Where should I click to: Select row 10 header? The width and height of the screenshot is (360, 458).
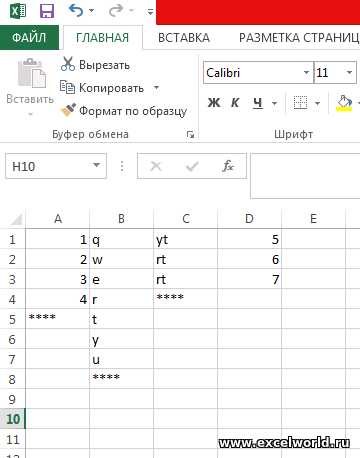(x=12, y=419)
